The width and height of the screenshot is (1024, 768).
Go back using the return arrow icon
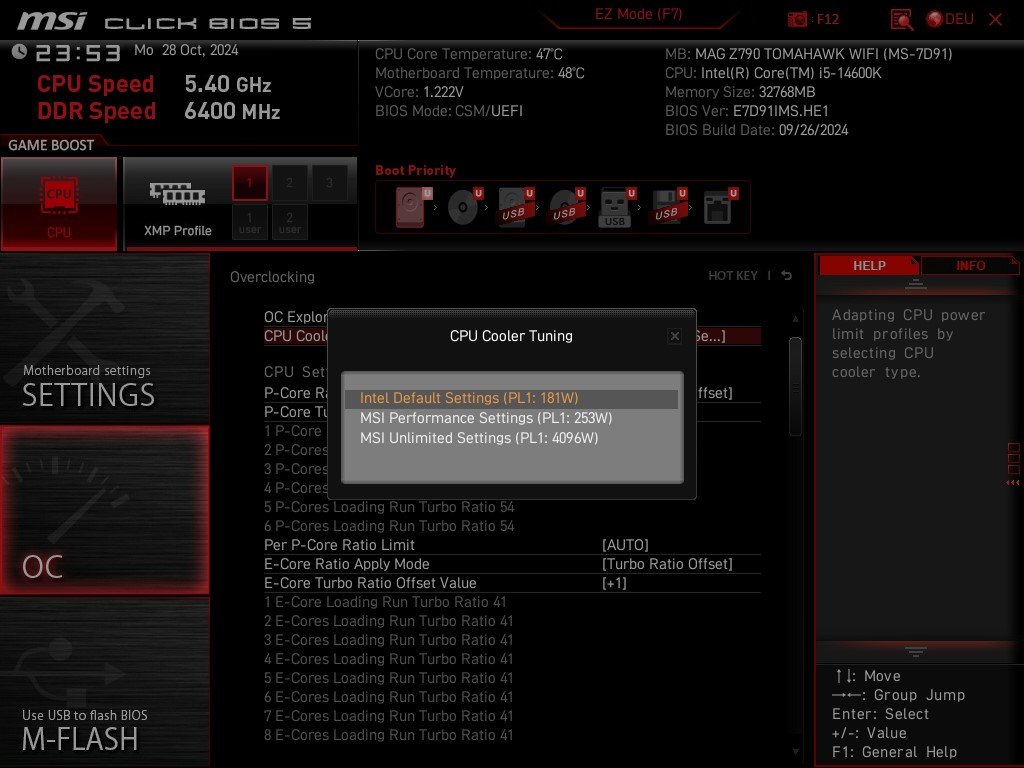pos(787,276)
